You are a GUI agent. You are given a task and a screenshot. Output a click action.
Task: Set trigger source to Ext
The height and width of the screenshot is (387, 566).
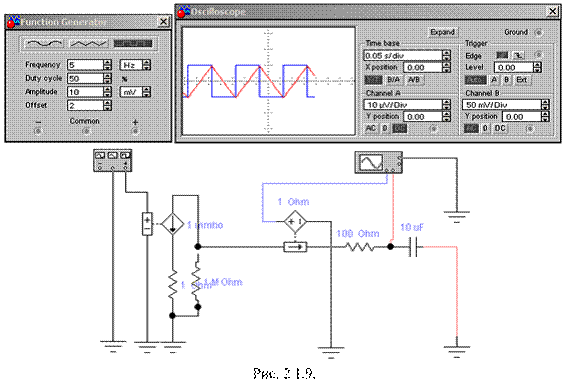(x=522, y=80)
